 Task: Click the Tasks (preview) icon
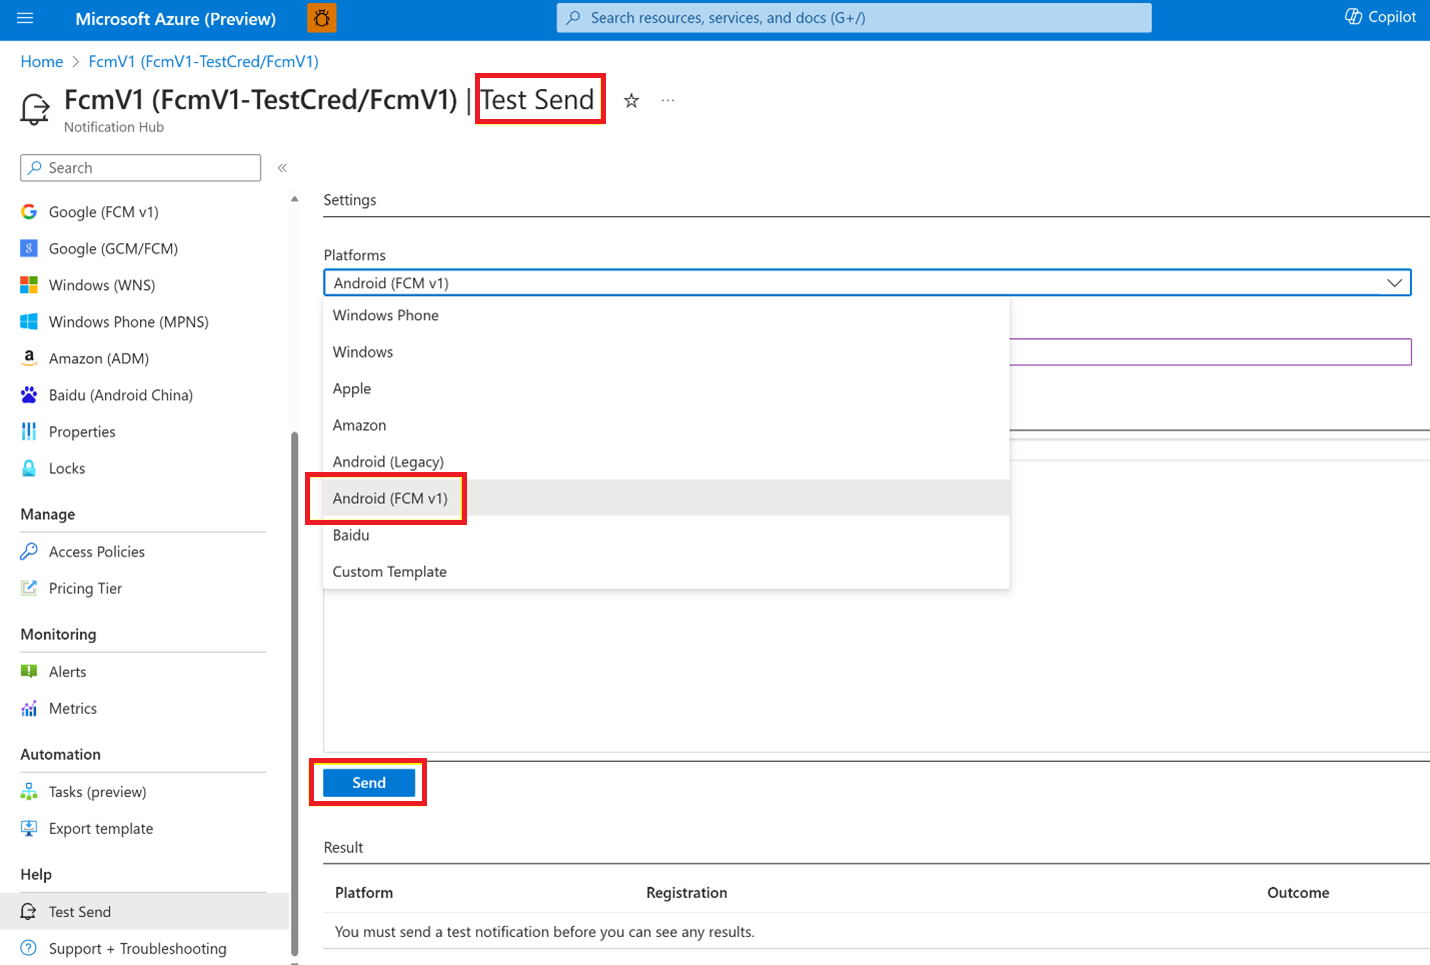29,792
